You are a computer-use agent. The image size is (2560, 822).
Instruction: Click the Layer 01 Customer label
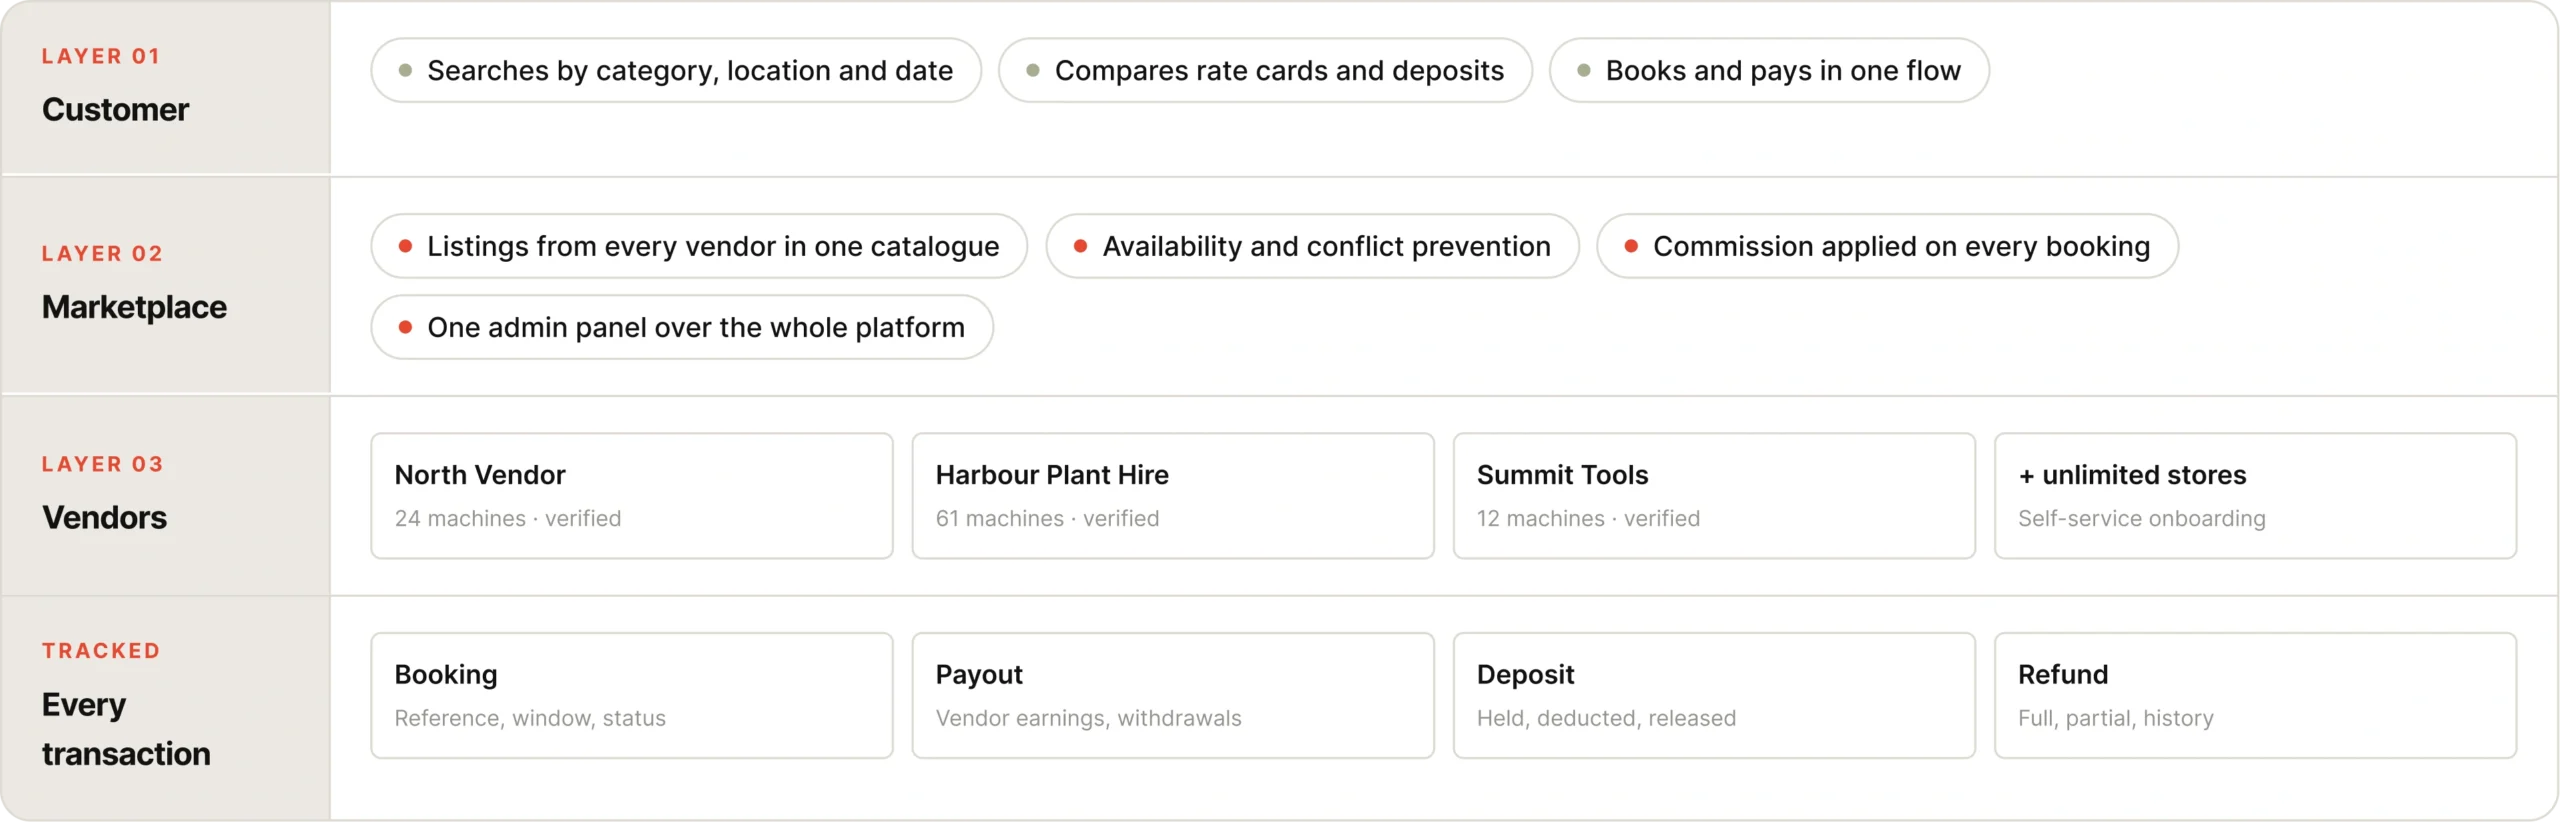click(115, 86)
